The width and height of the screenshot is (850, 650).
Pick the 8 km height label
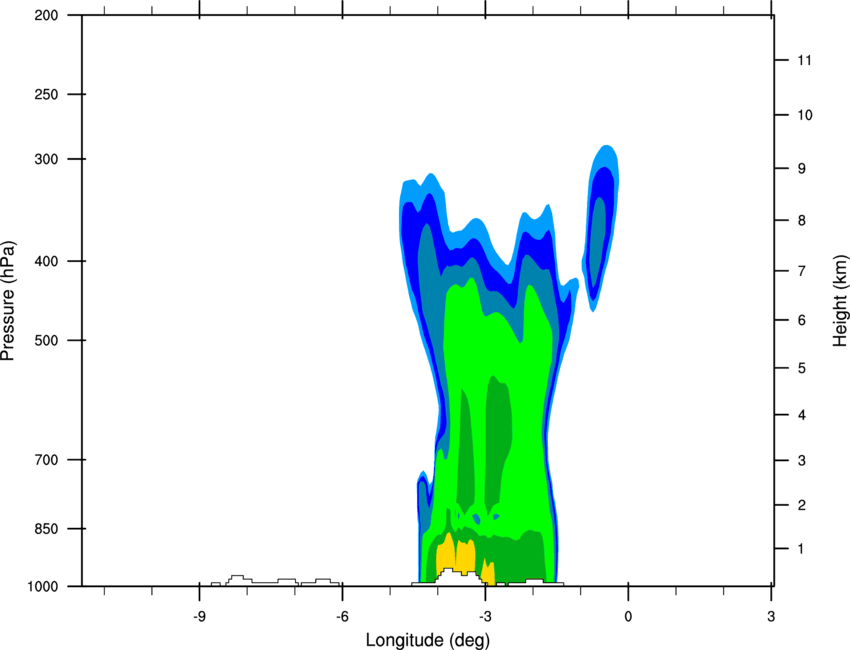[x=802, y=221]
